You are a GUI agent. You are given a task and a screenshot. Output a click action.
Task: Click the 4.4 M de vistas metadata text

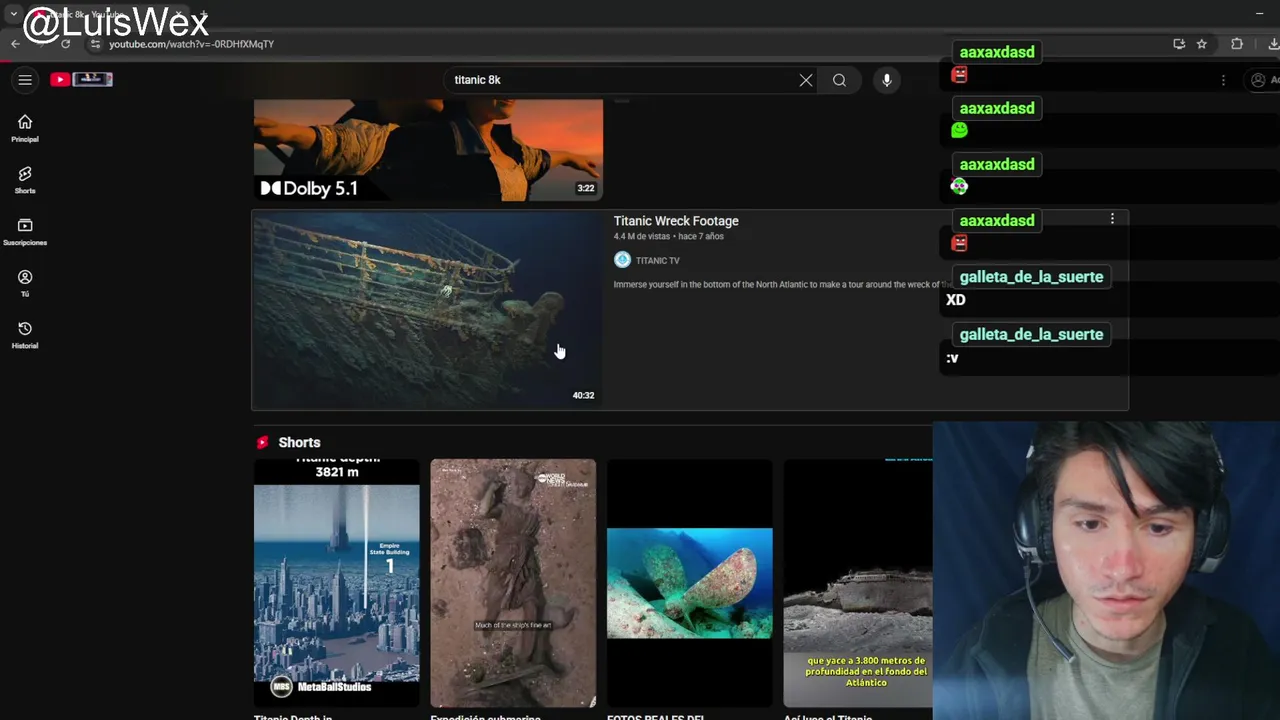pyautogui.click(x=641, y=237)
